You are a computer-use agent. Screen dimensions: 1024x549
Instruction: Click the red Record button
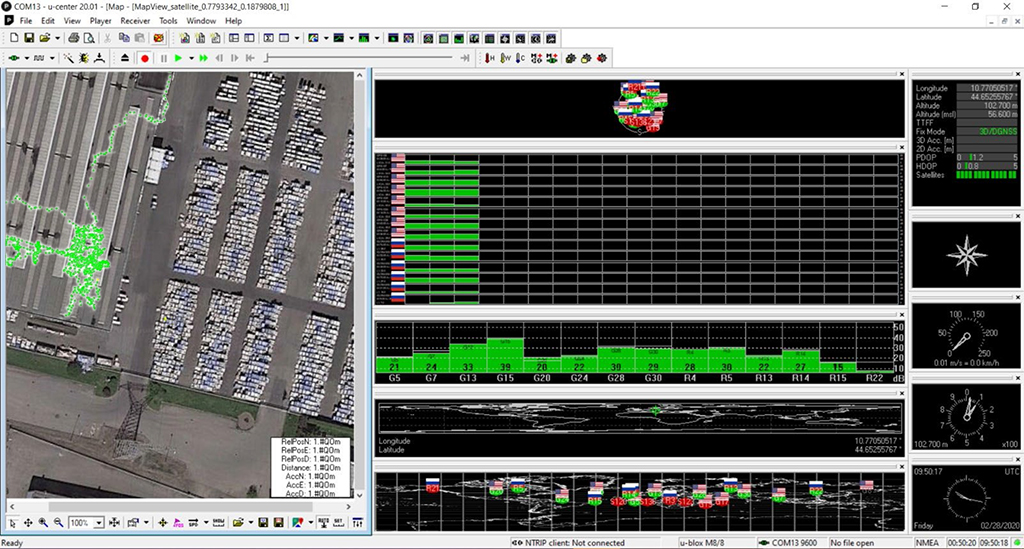[145, 59]
